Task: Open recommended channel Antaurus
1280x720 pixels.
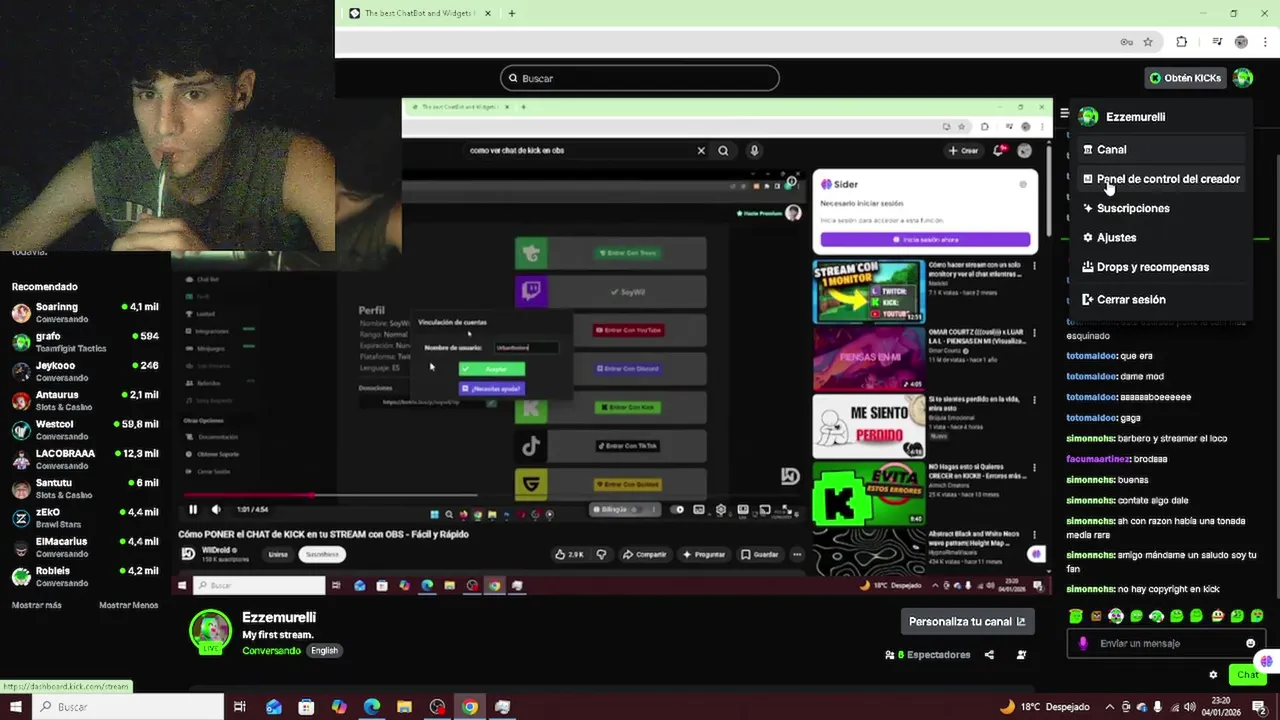Action: point(85,400)
